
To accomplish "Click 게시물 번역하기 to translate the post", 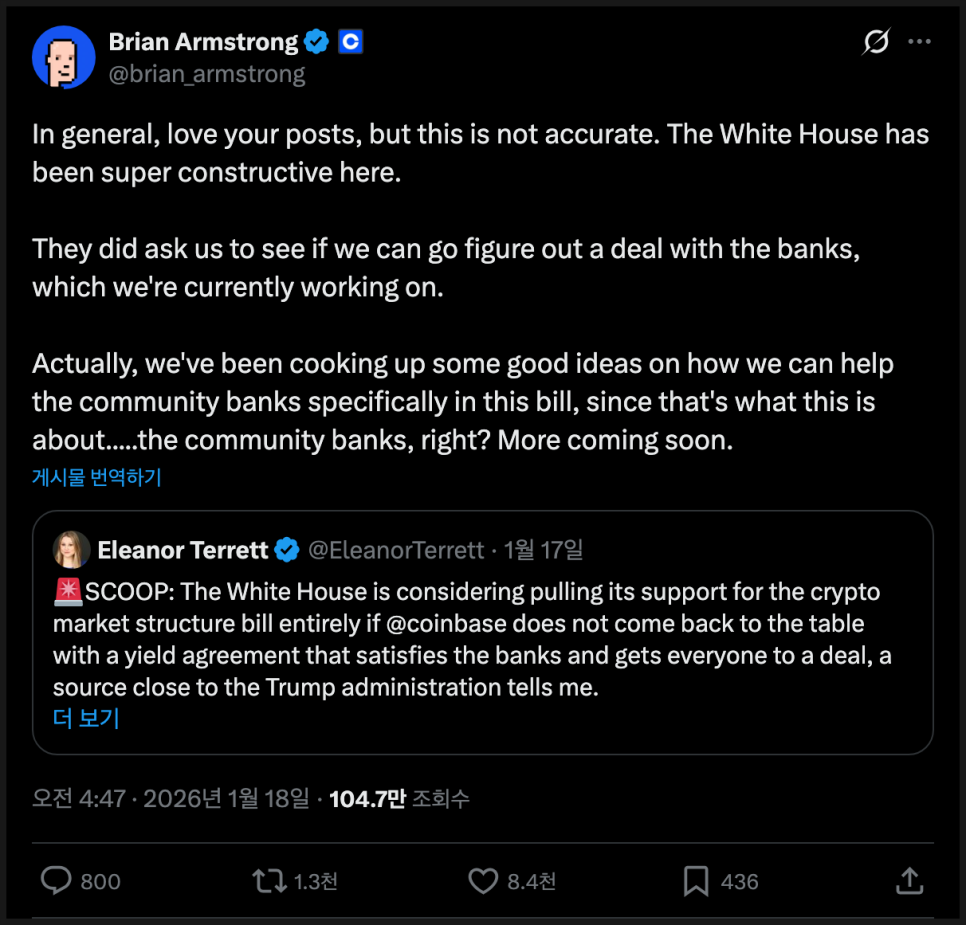I will 97,477.
